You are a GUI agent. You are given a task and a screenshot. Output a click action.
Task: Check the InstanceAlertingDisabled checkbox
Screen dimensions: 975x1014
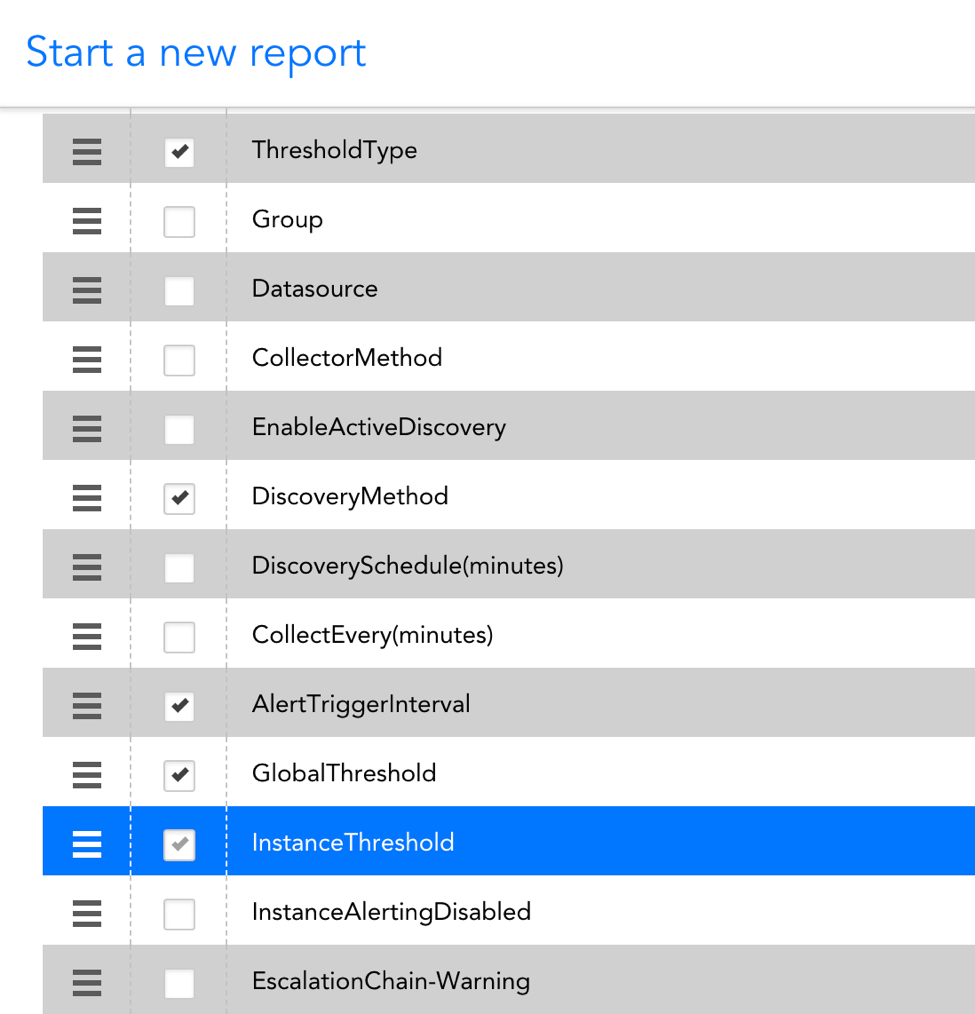tap(179, 912)
